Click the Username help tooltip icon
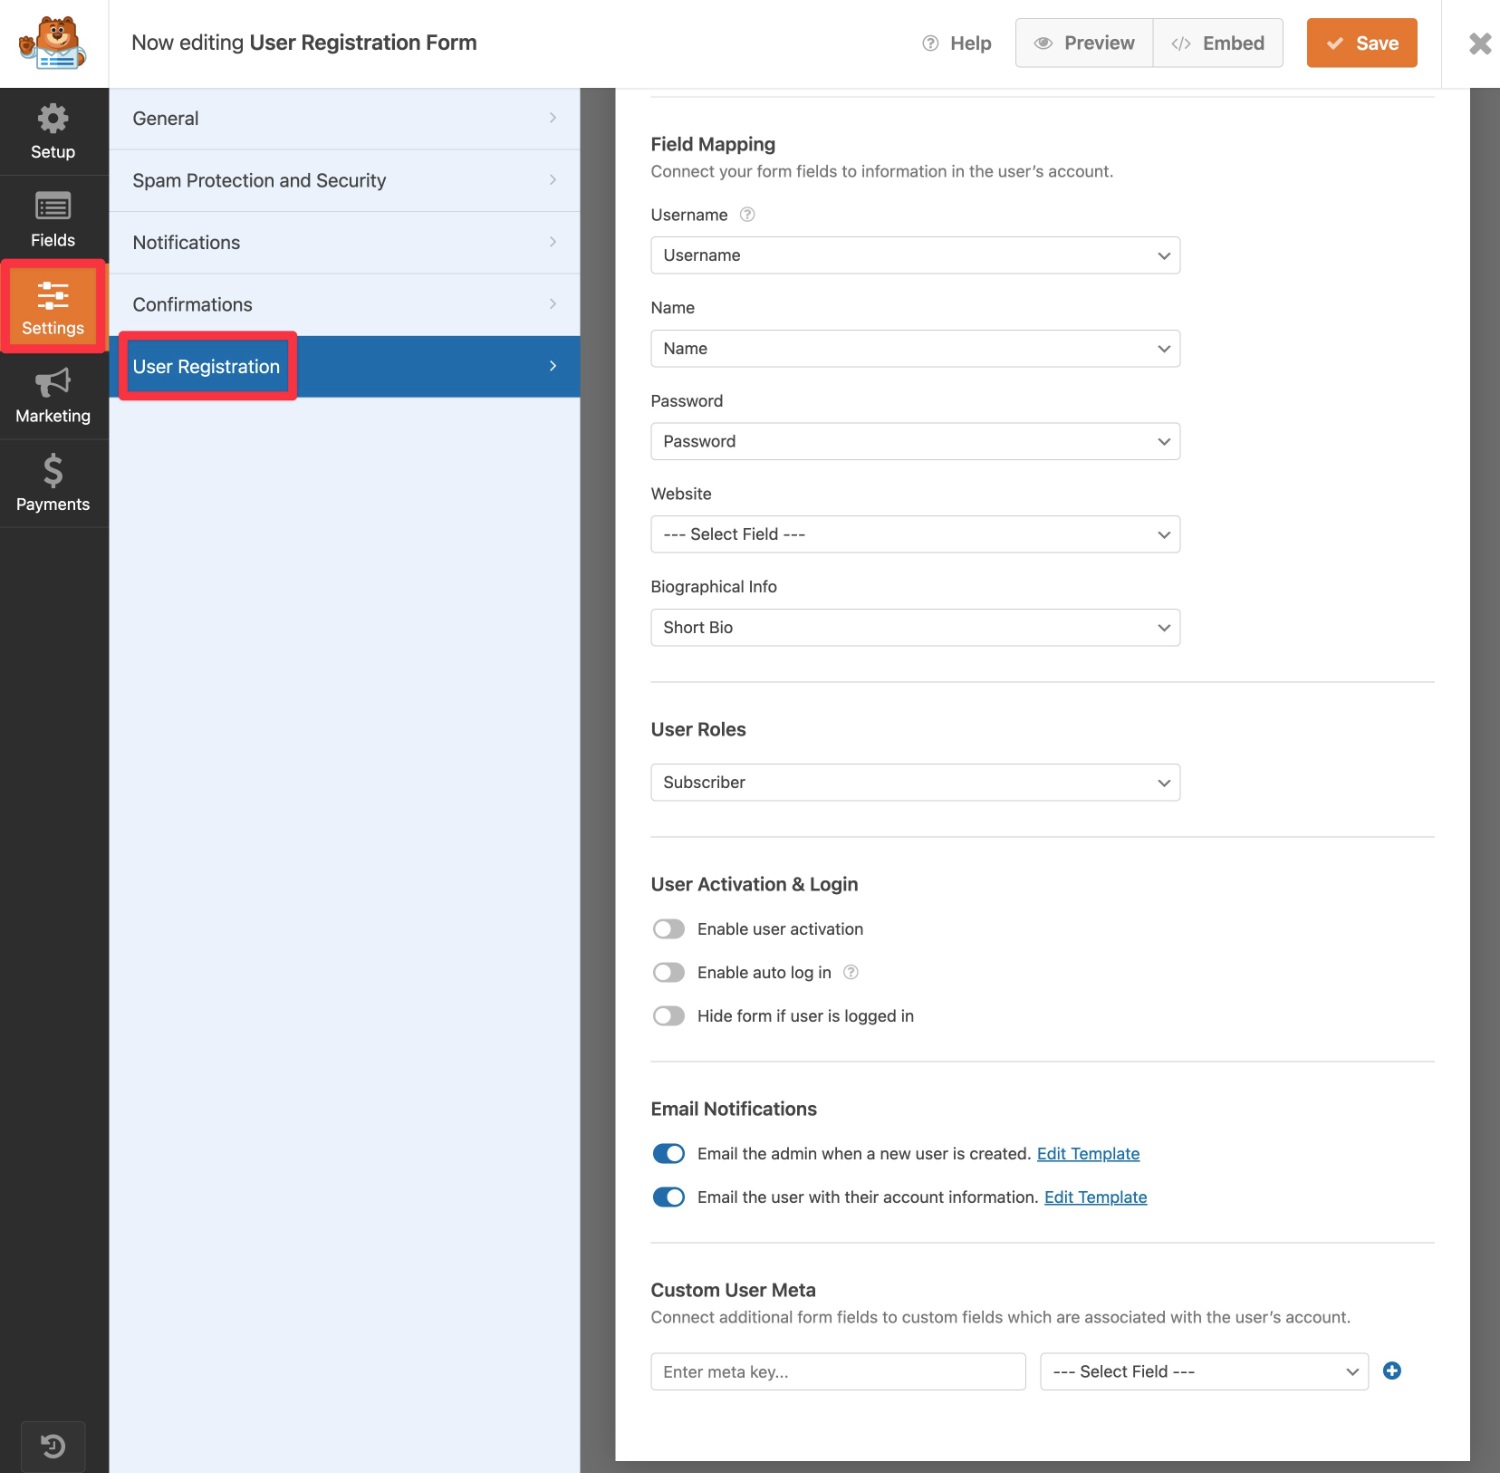This screenshot has width=1500, height=1473. pyautogui.click(x=747, y=214)
